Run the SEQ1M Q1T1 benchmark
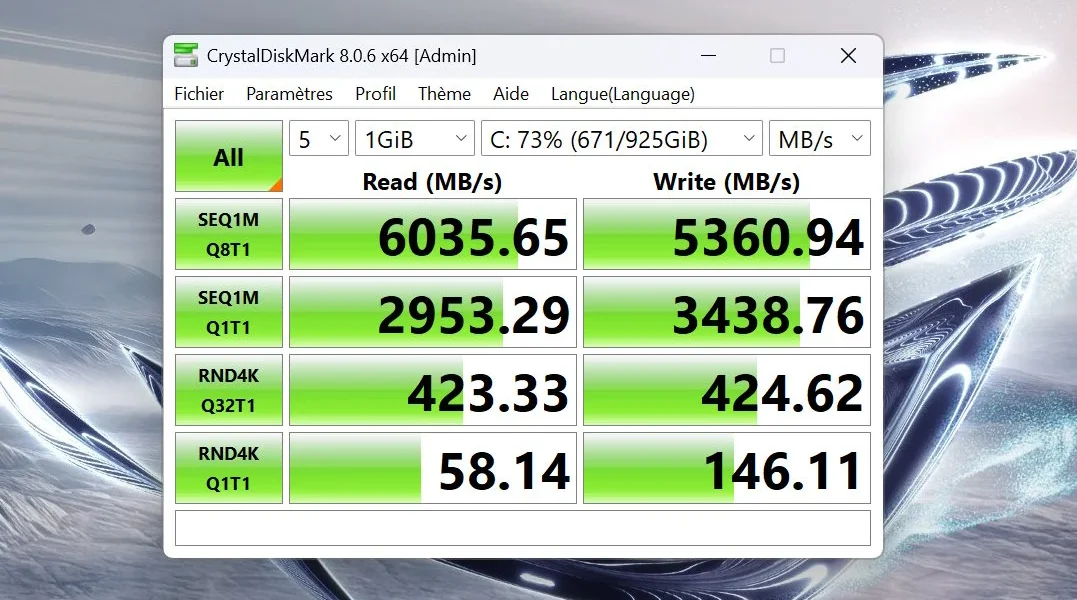This screenshot has height=600, width=1077. [228, 311]
